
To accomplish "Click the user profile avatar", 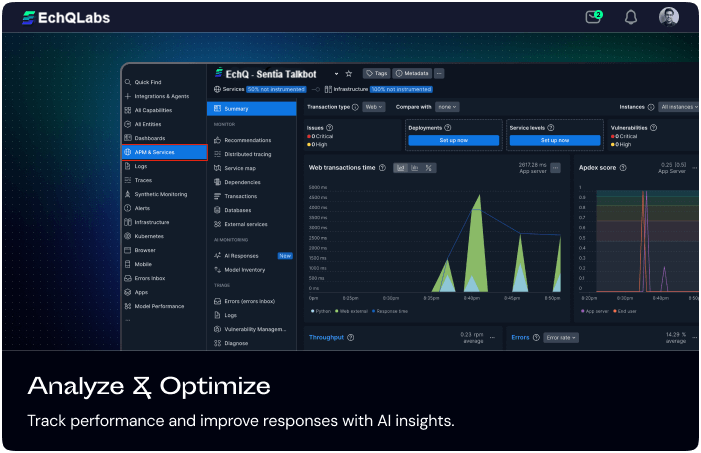I will [668, 17].
